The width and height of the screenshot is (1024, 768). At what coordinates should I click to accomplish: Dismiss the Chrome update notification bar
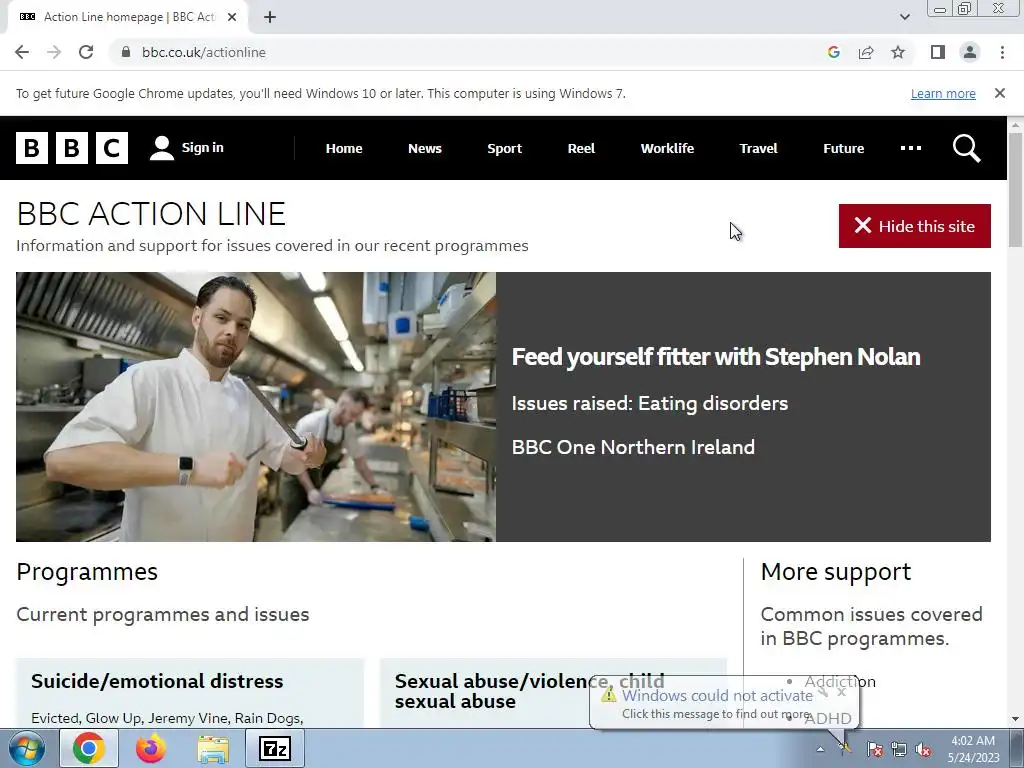click(1000, 93)
